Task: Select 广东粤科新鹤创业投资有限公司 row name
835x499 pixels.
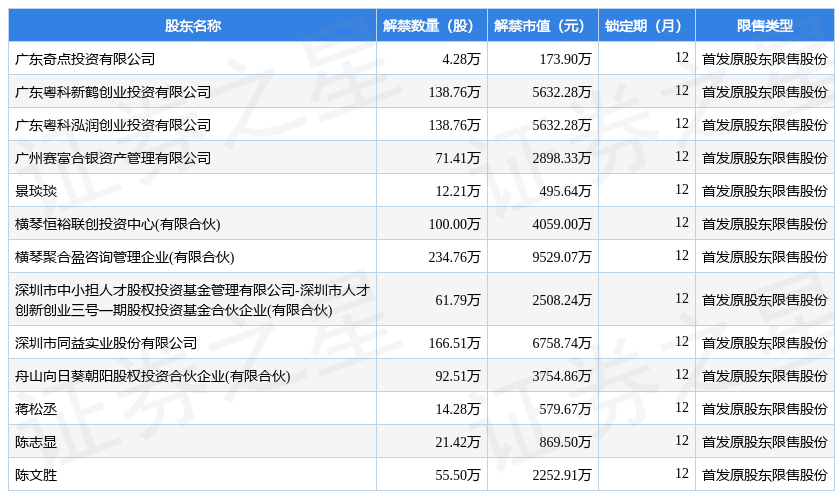Action: (x=113, y=92)
